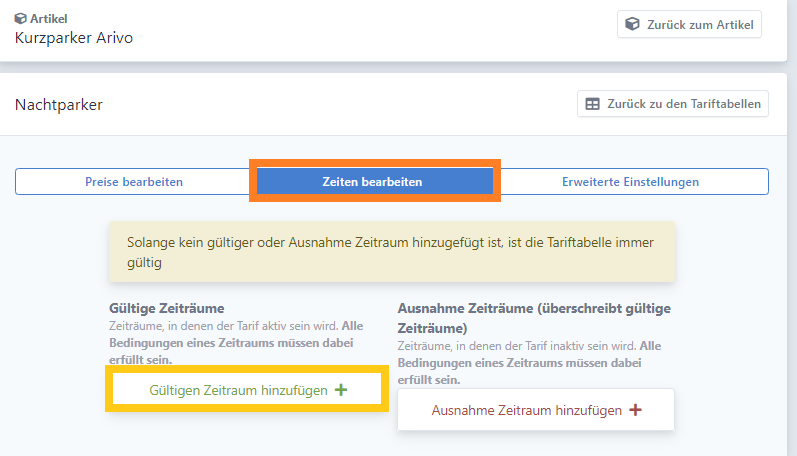This screenshot has height=456, width=797.
Task: Click the table icon in Zurück zu den Tariftabellen
Action: point(593,104)
